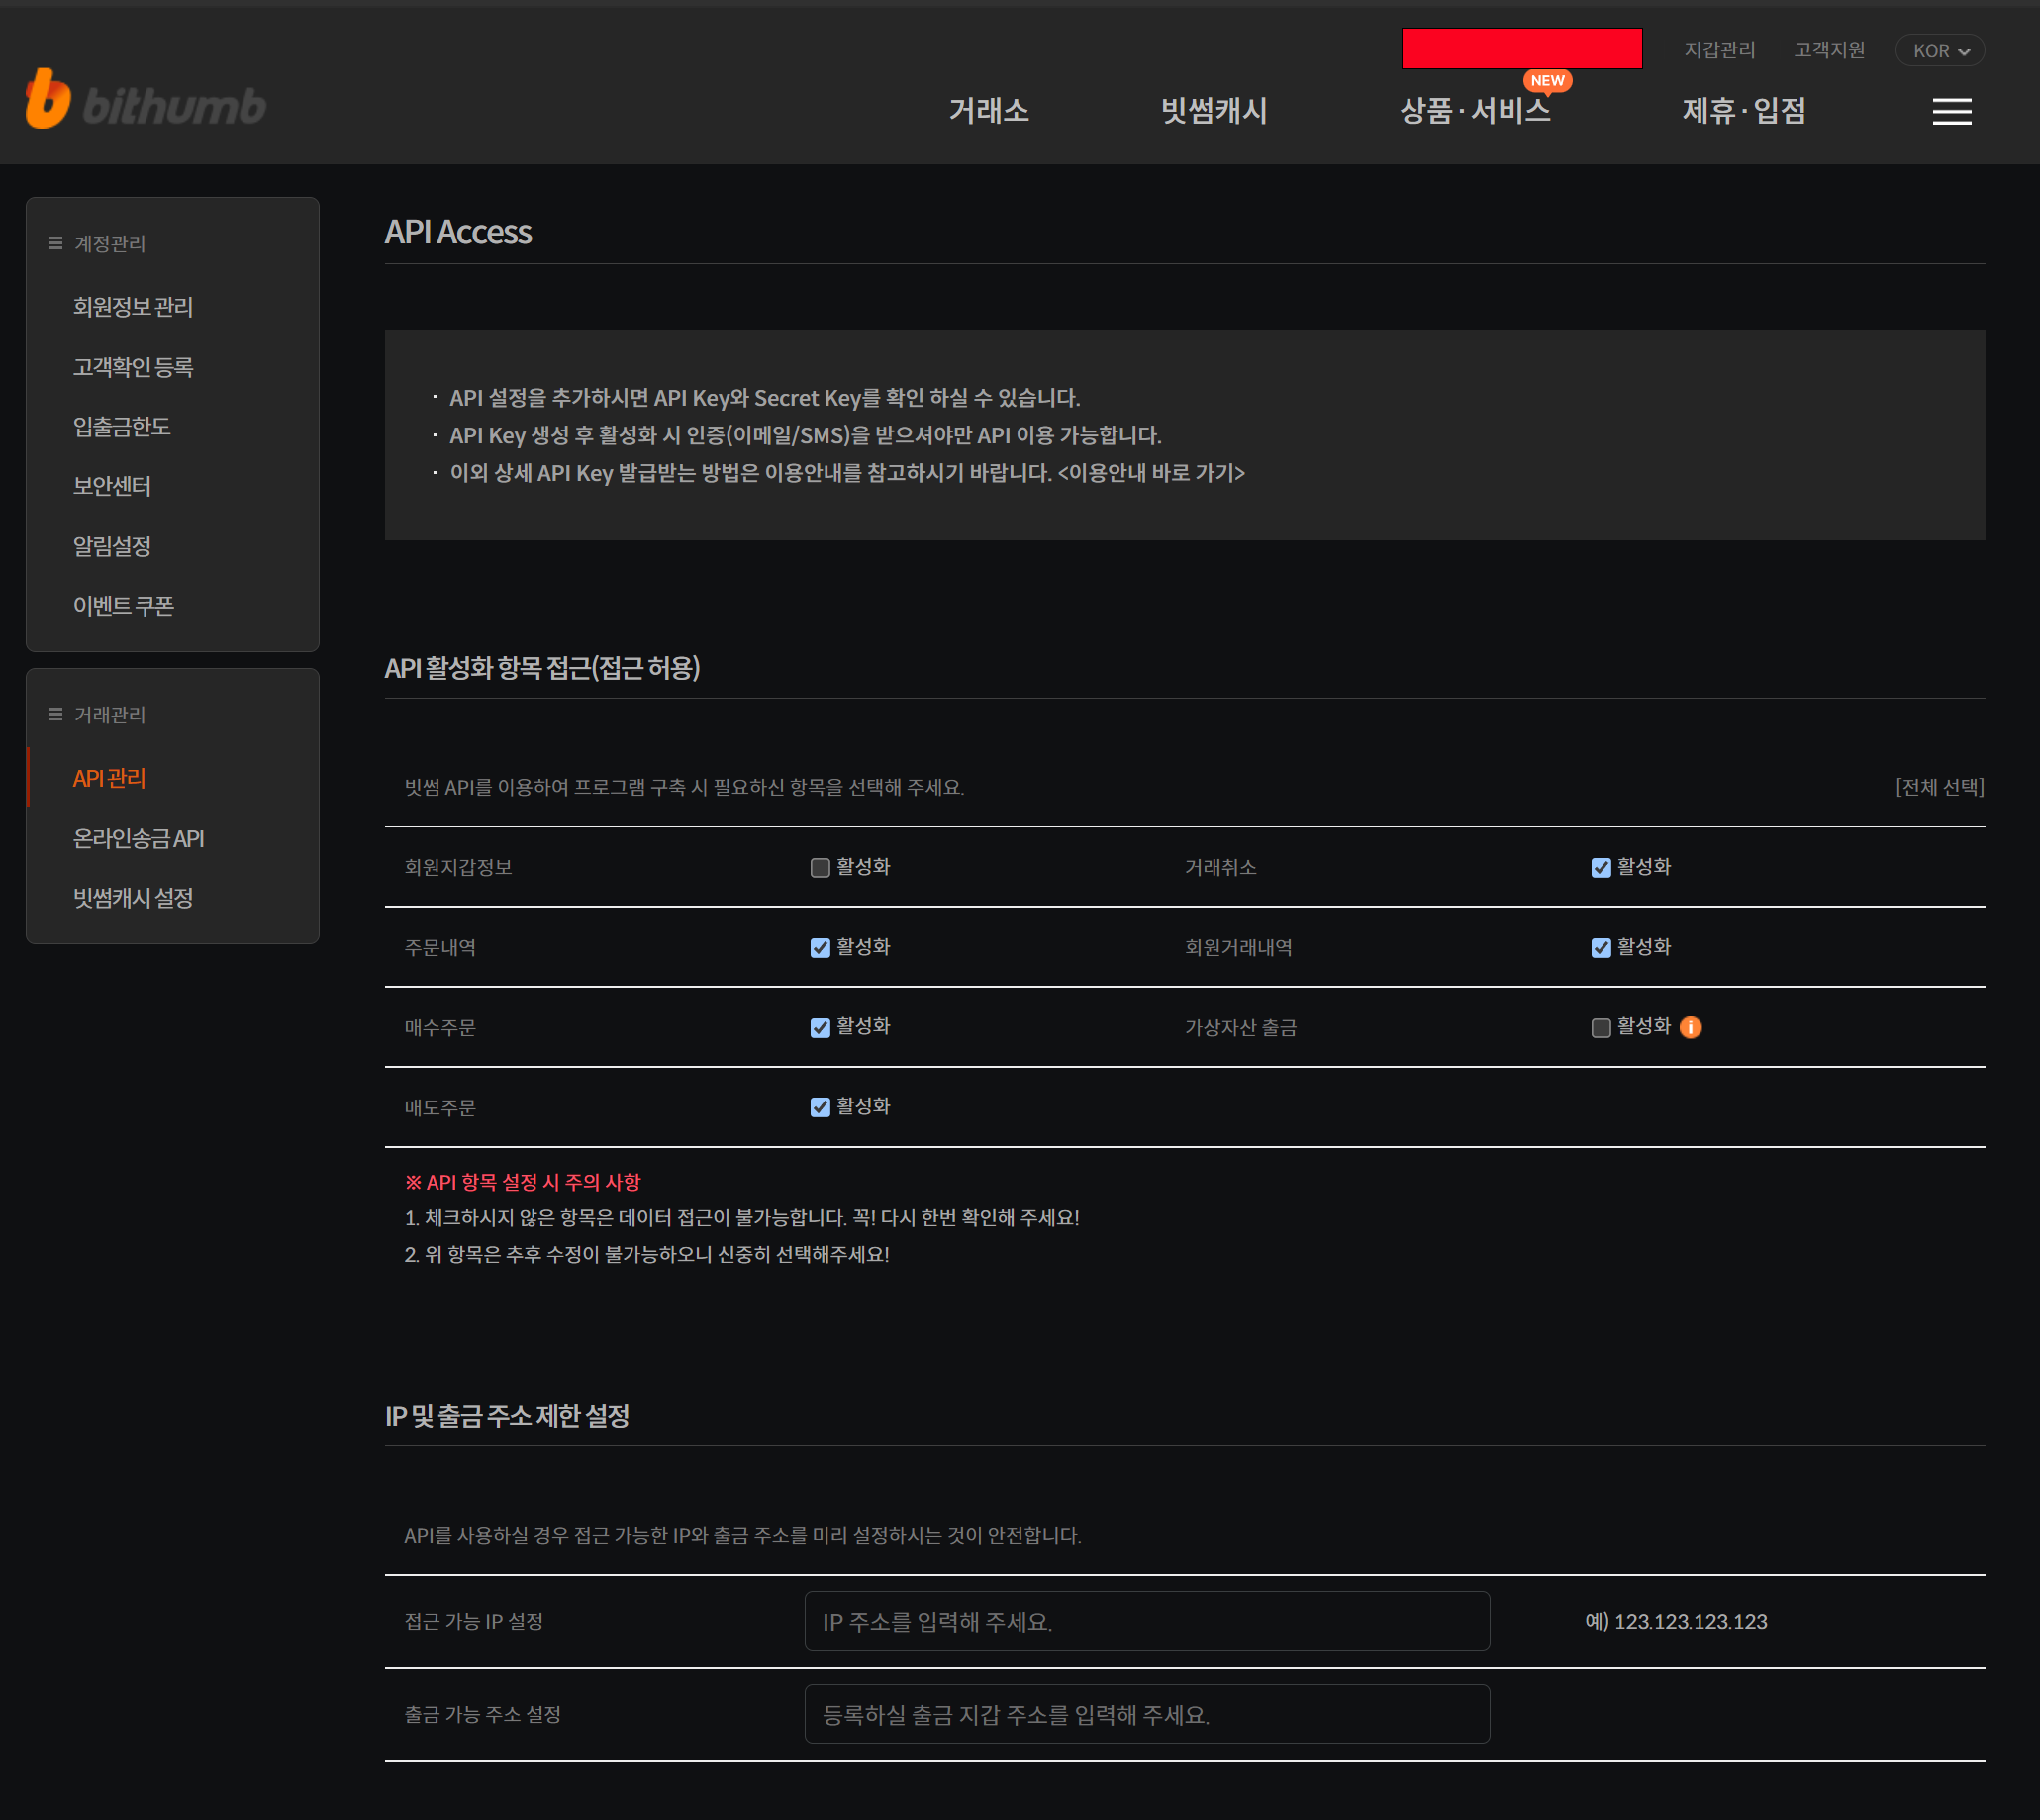Uncheck 거래취소 활성화 checkbox
This screenshot has height=1820, width=2040.
pyautogui.click(x=1600, y=868)
